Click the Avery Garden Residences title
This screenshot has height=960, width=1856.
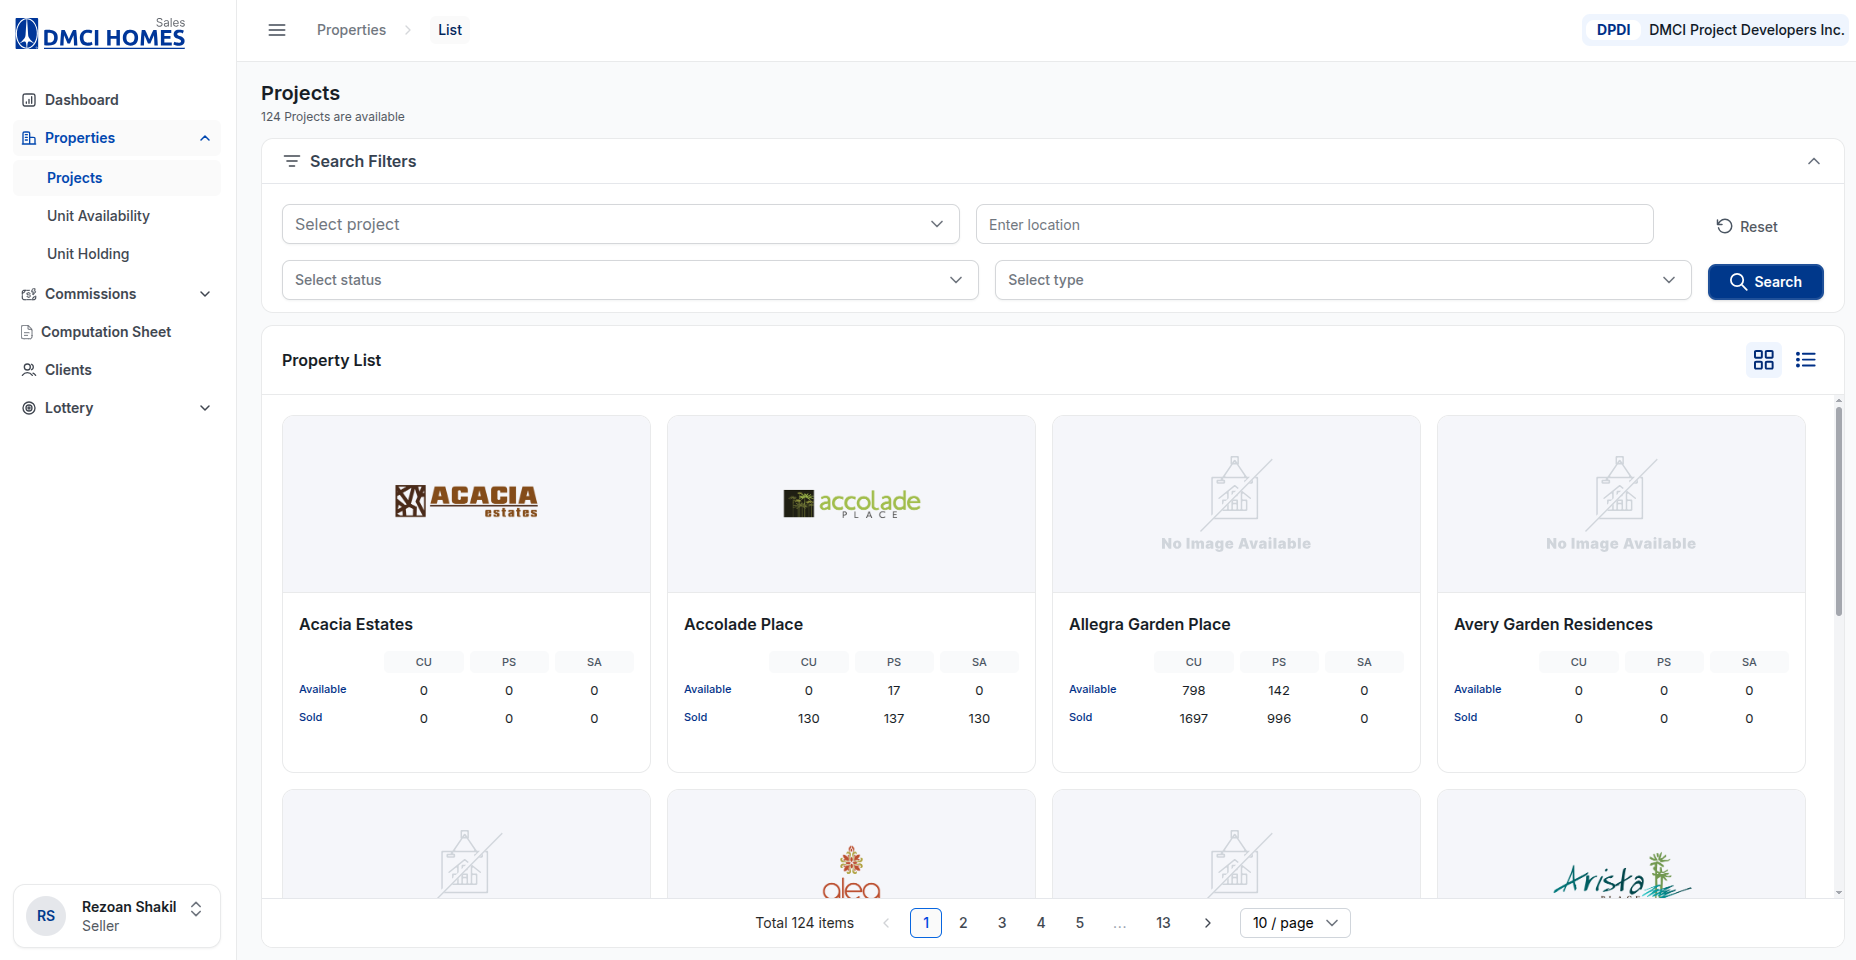pyautogui.click(x=1553, y=624)
